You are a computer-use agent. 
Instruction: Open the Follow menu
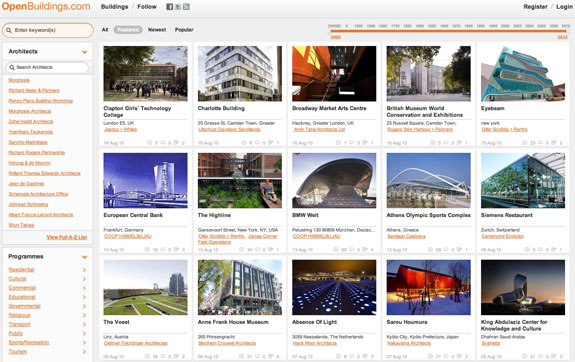click(147, 7)
